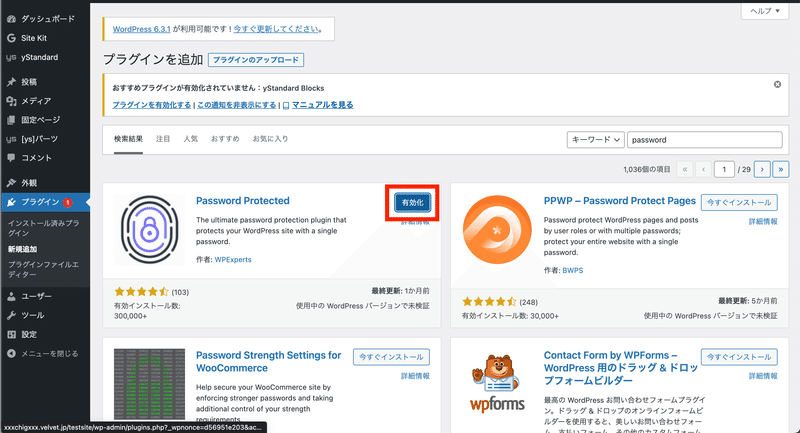This screenshot has height=433, width=800.
Task: Open Pages (固定ページ) icon in sidebar
Action: [x=11, y=120]
